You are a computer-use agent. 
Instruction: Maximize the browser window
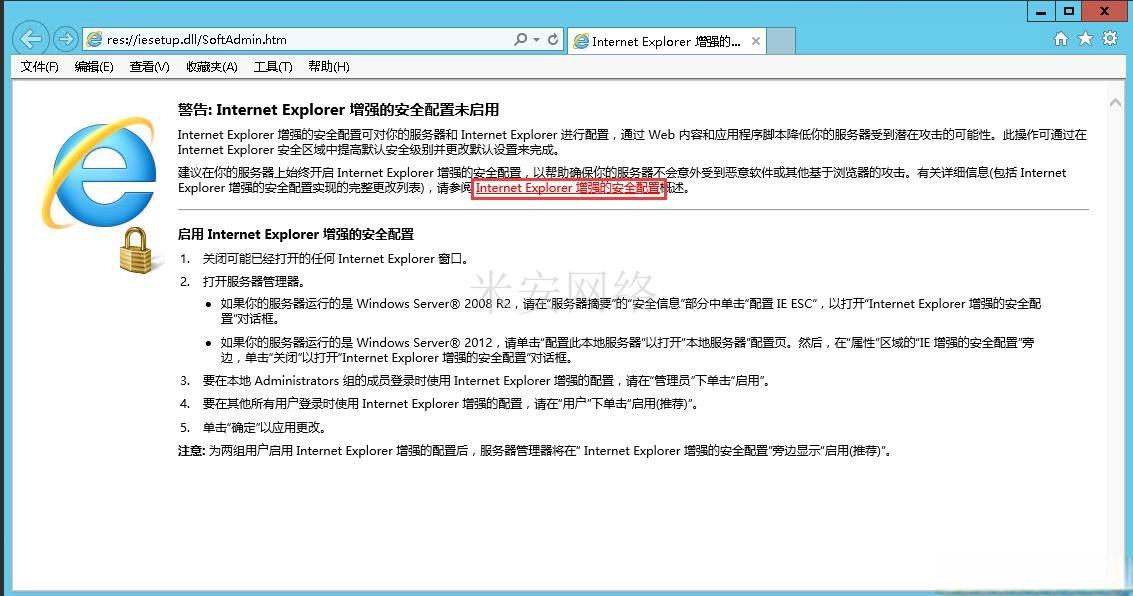(x=1069, y=12)
